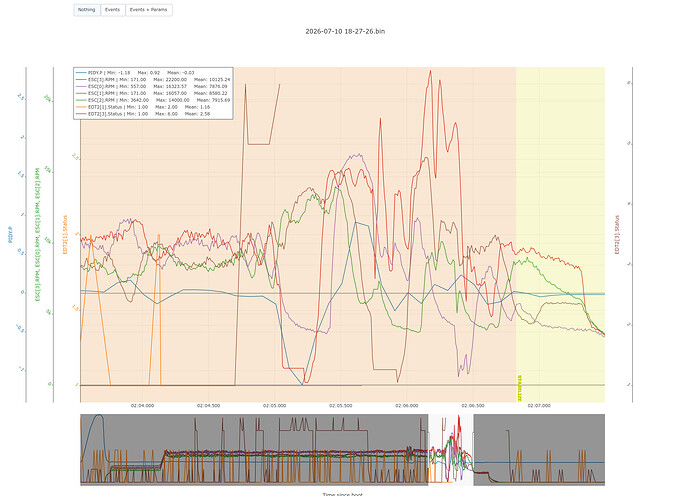
Task: Click the EDT2[3].Status right axis title
Action: [x=617, y=235]
